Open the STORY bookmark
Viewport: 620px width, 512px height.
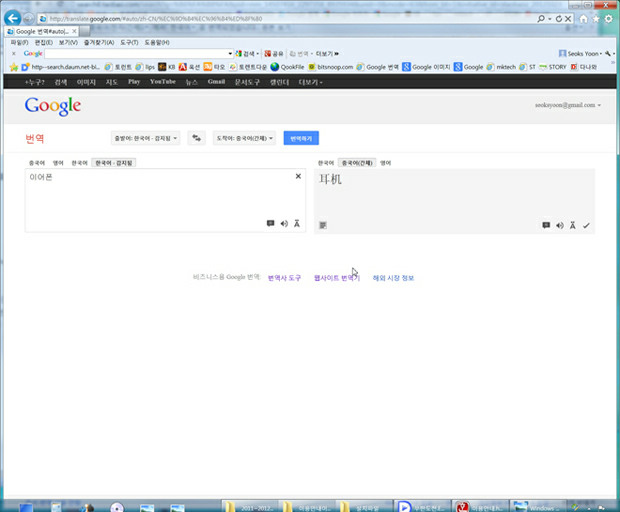[553, 67]
